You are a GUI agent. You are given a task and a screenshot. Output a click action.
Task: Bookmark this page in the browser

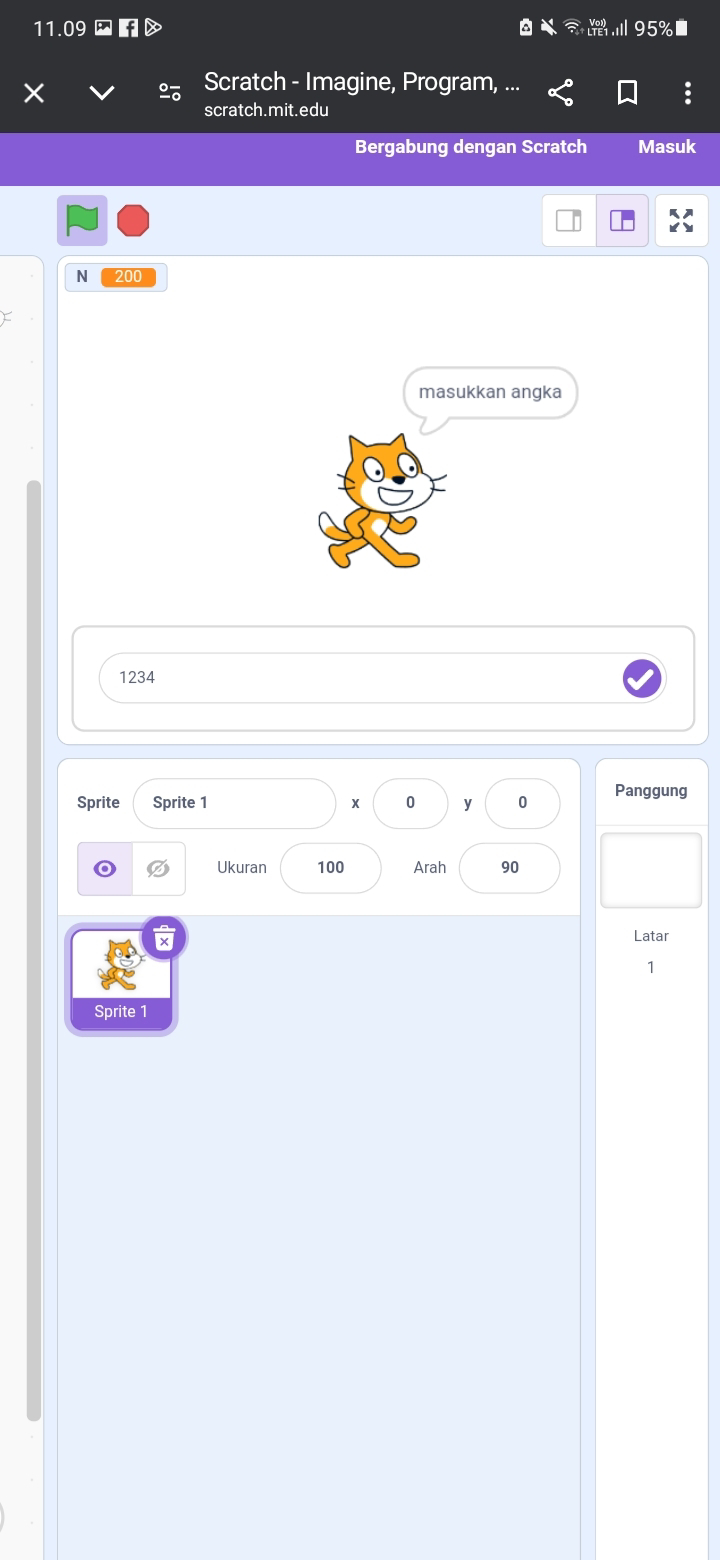tap(627, 93)
